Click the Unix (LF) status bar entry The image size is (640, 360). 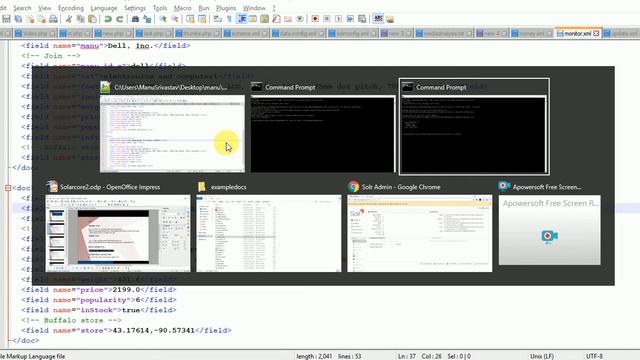pyautogui.click(x=542, y=356)
